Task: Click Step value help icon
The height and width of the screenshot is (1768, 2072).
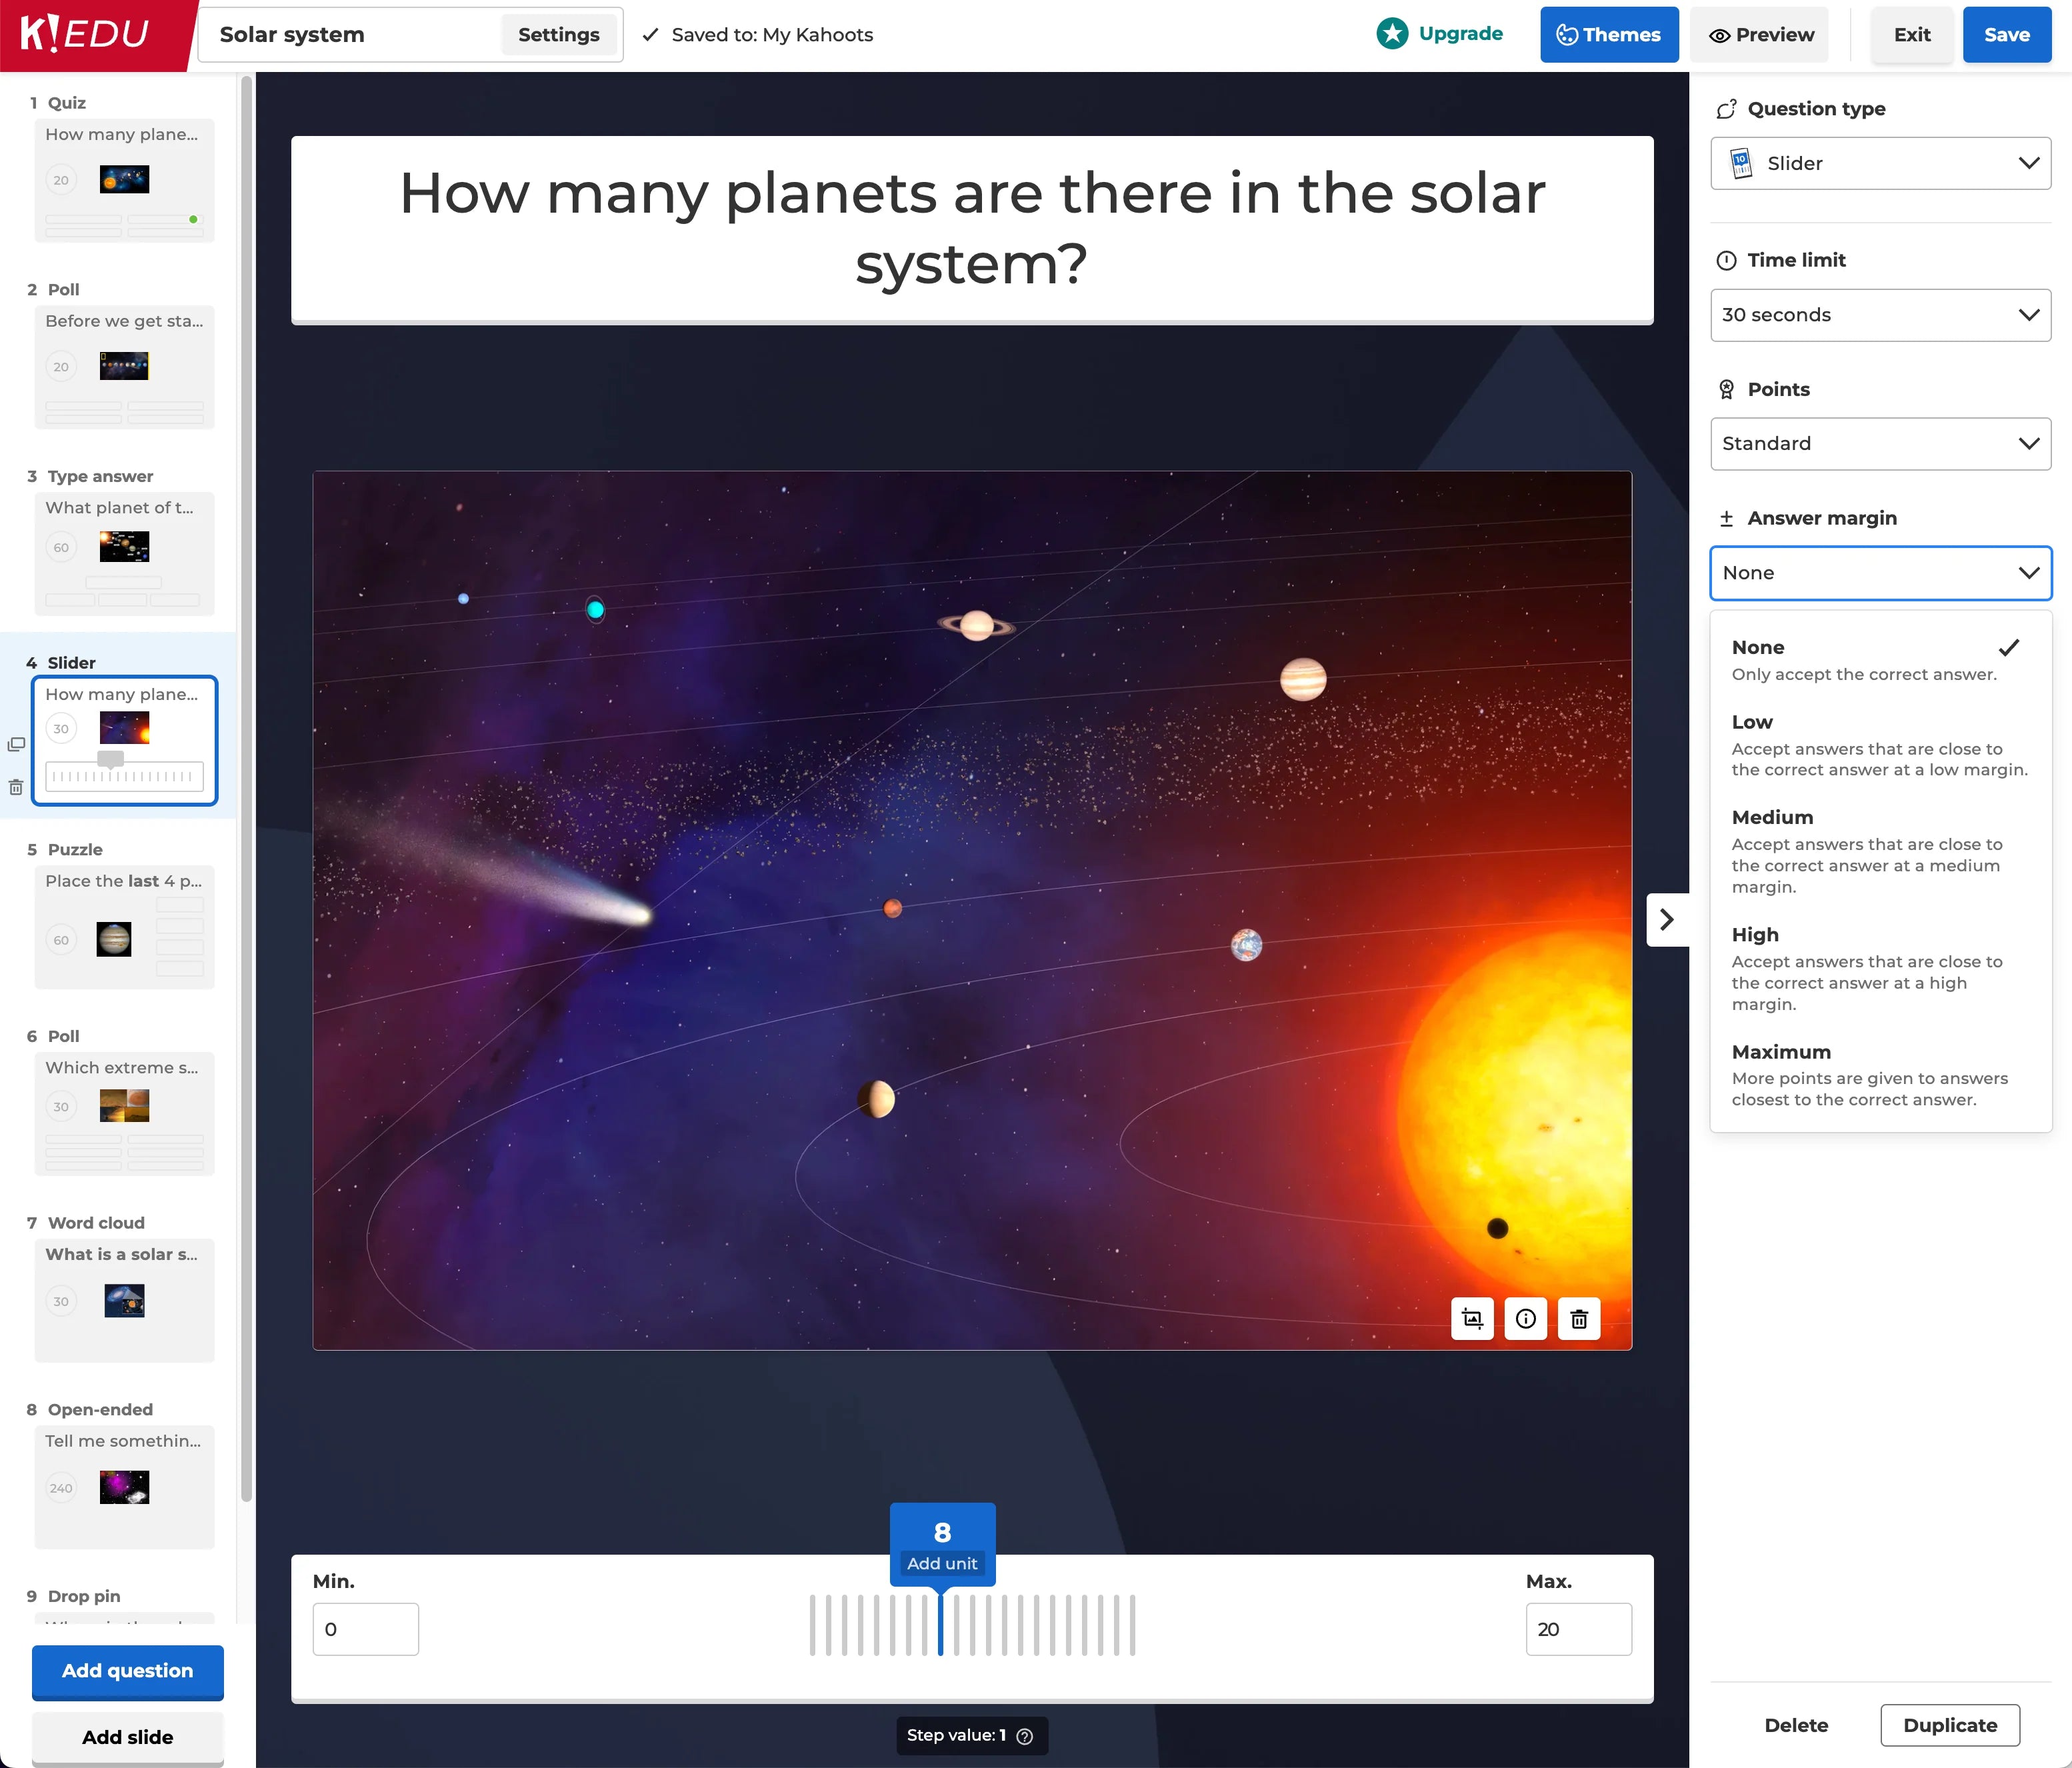Action: 1024,1736
